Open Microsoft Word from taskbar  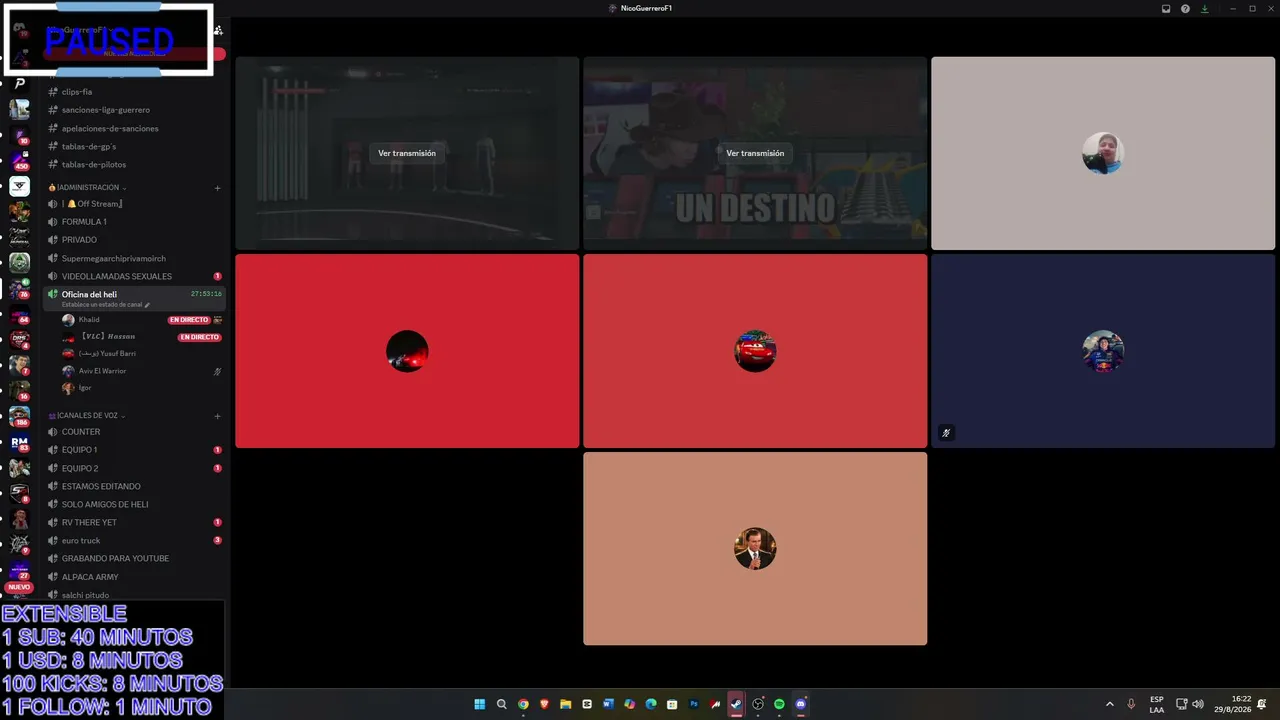pyautogui.click(x=608, y=704)
